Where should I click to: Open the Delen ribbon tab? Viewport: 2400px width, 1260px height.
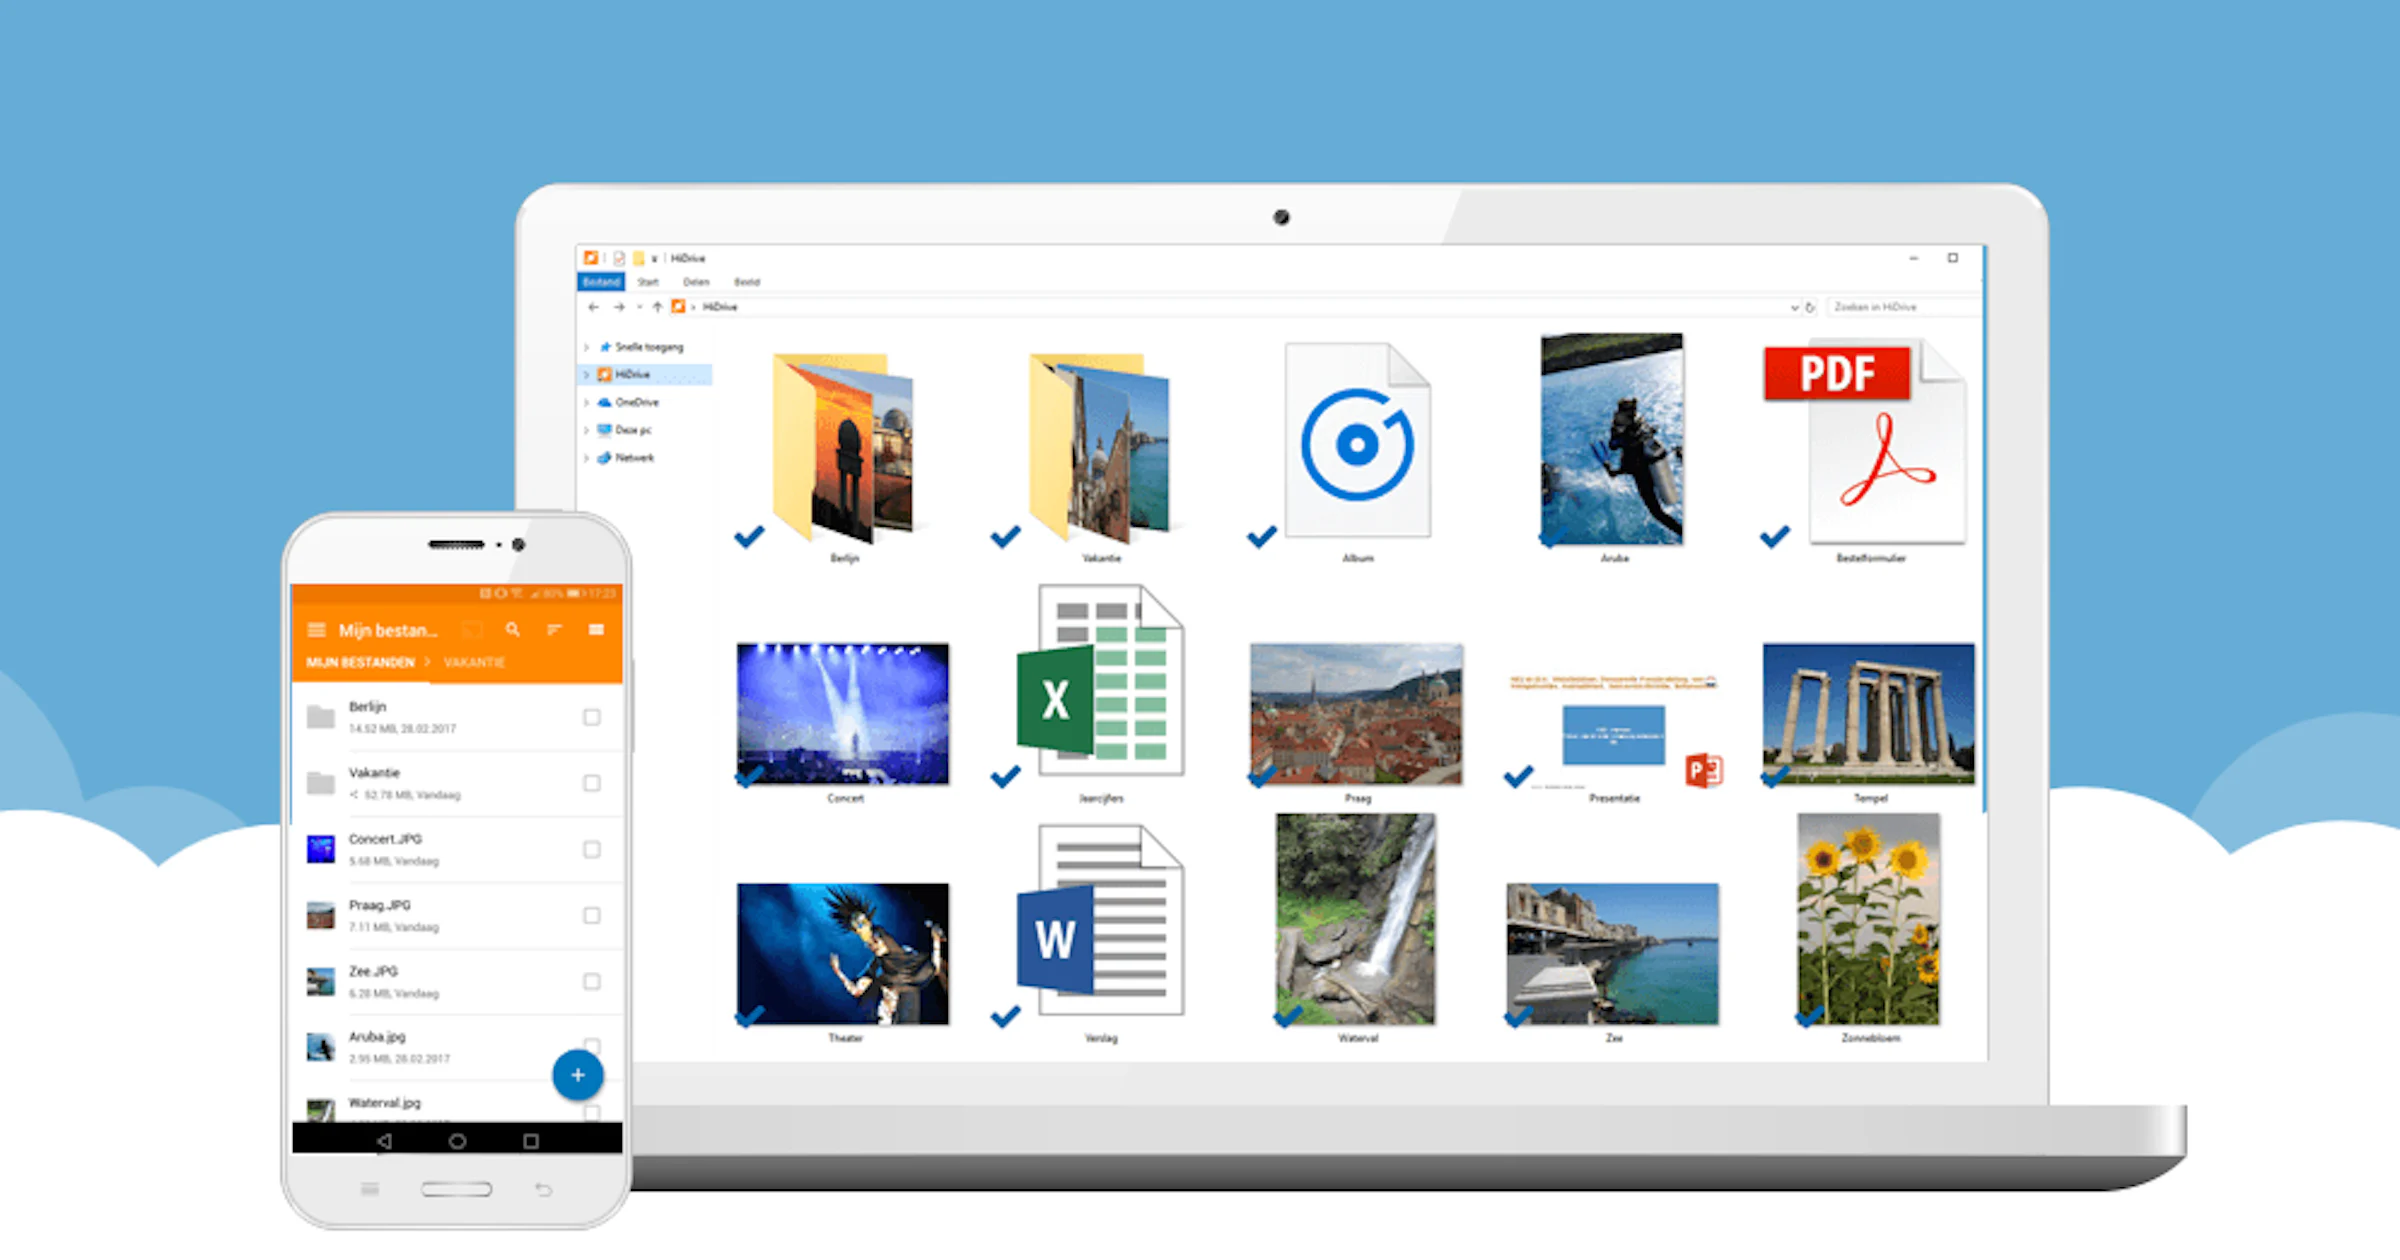[x=696, y=282]
